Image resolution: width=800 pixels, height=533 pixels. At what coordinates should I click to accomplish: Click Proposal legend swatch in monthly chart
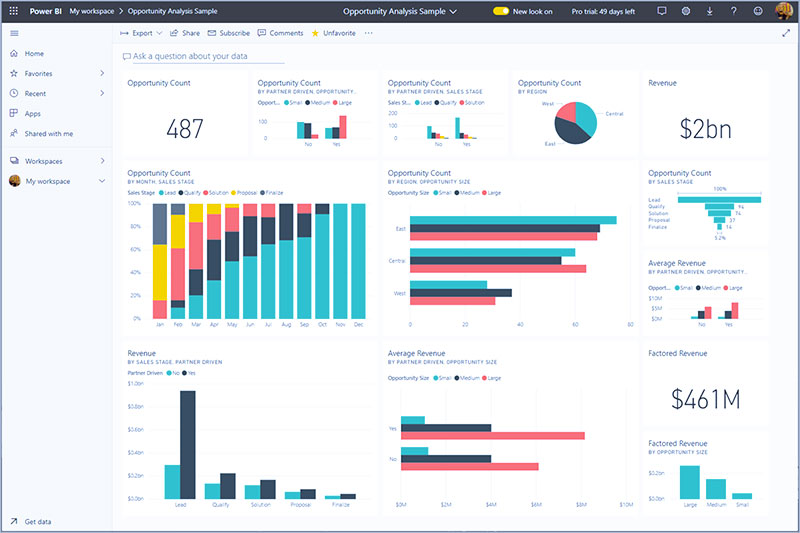click(234, 193)
